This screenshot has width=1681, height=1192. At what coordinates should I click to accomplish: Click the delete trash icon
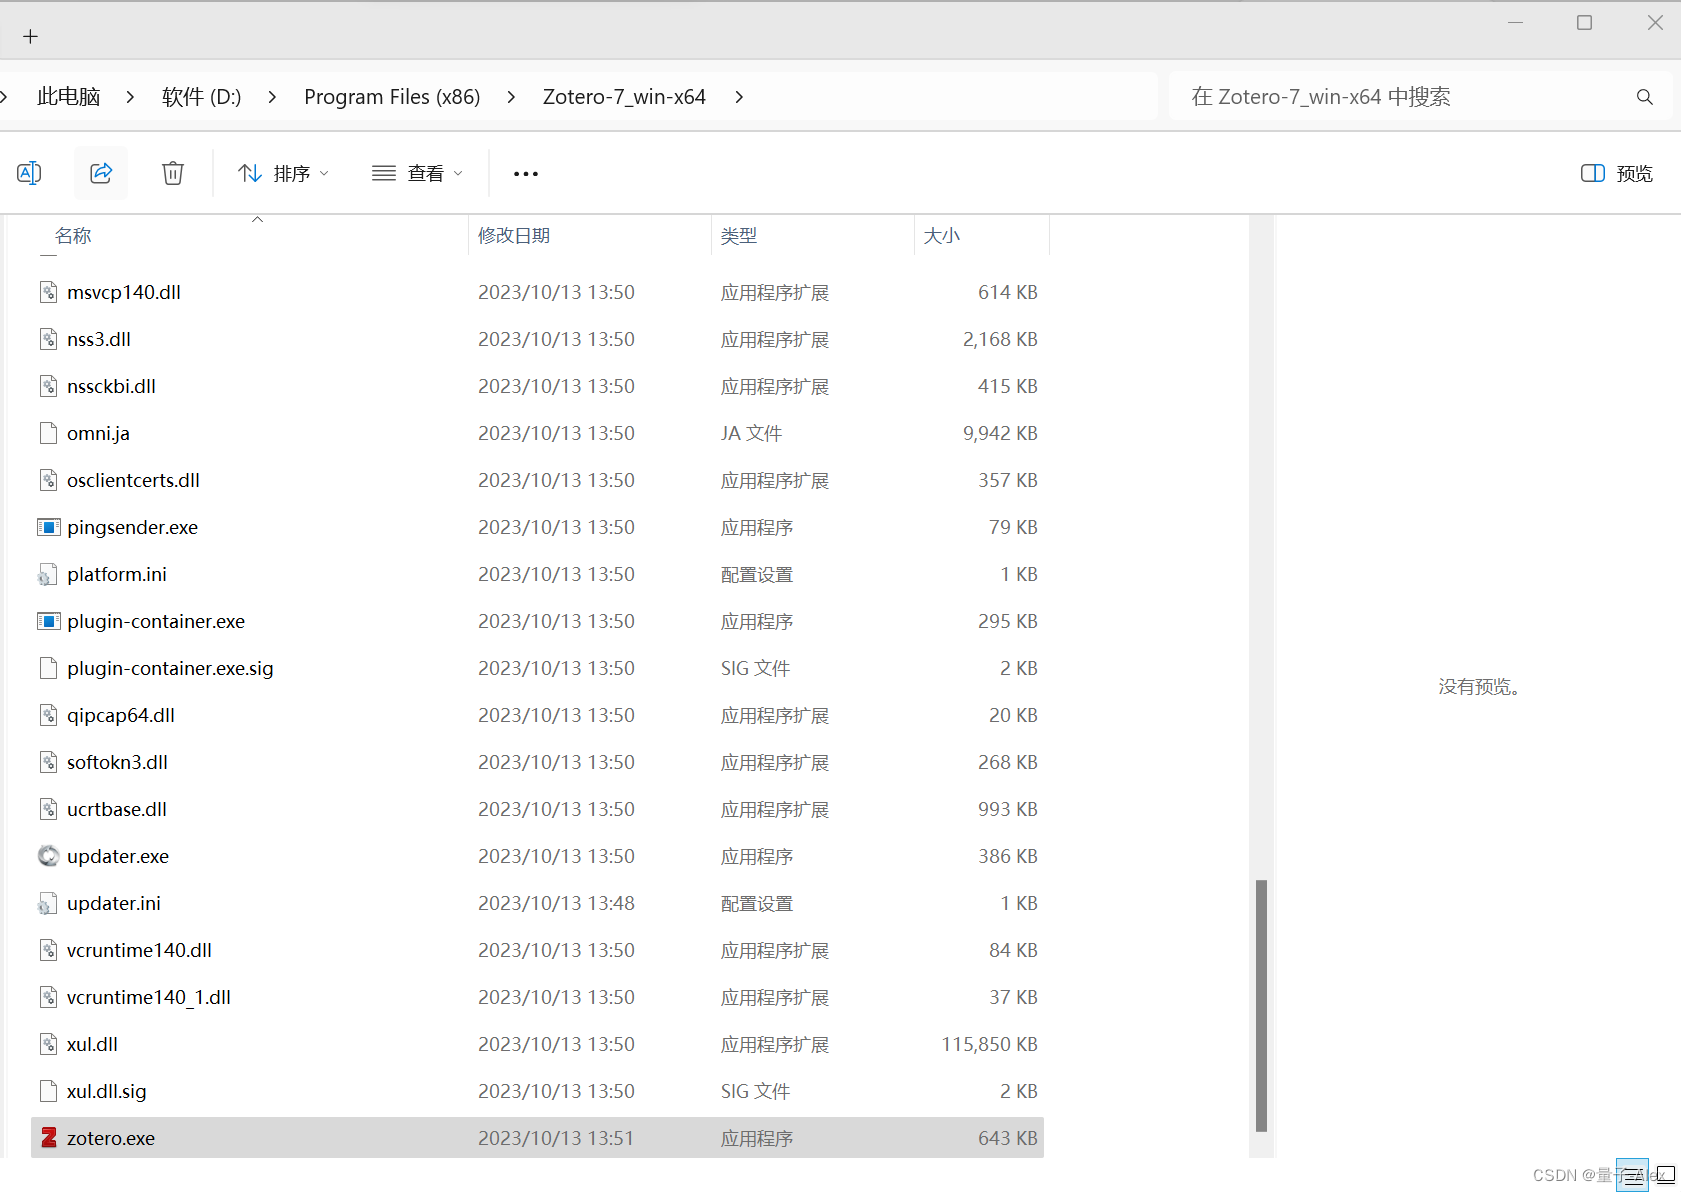(173, 173)
